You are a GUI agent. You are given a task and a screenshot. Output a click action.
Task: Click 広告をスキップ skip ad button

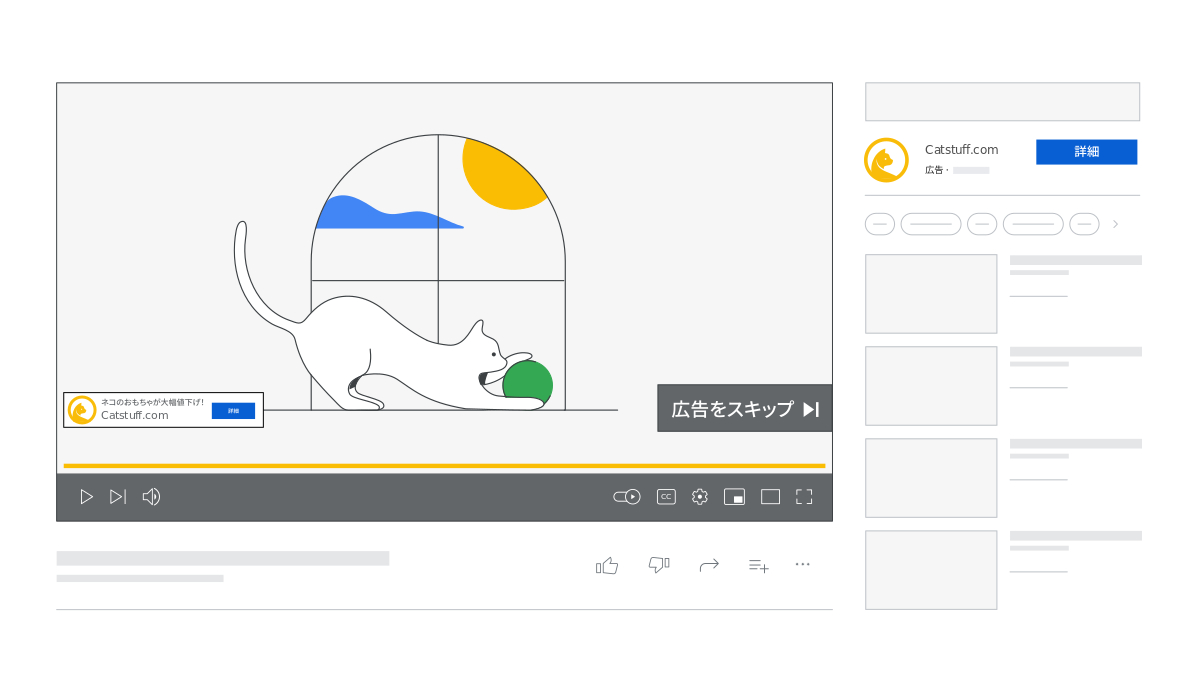(744, 408)
